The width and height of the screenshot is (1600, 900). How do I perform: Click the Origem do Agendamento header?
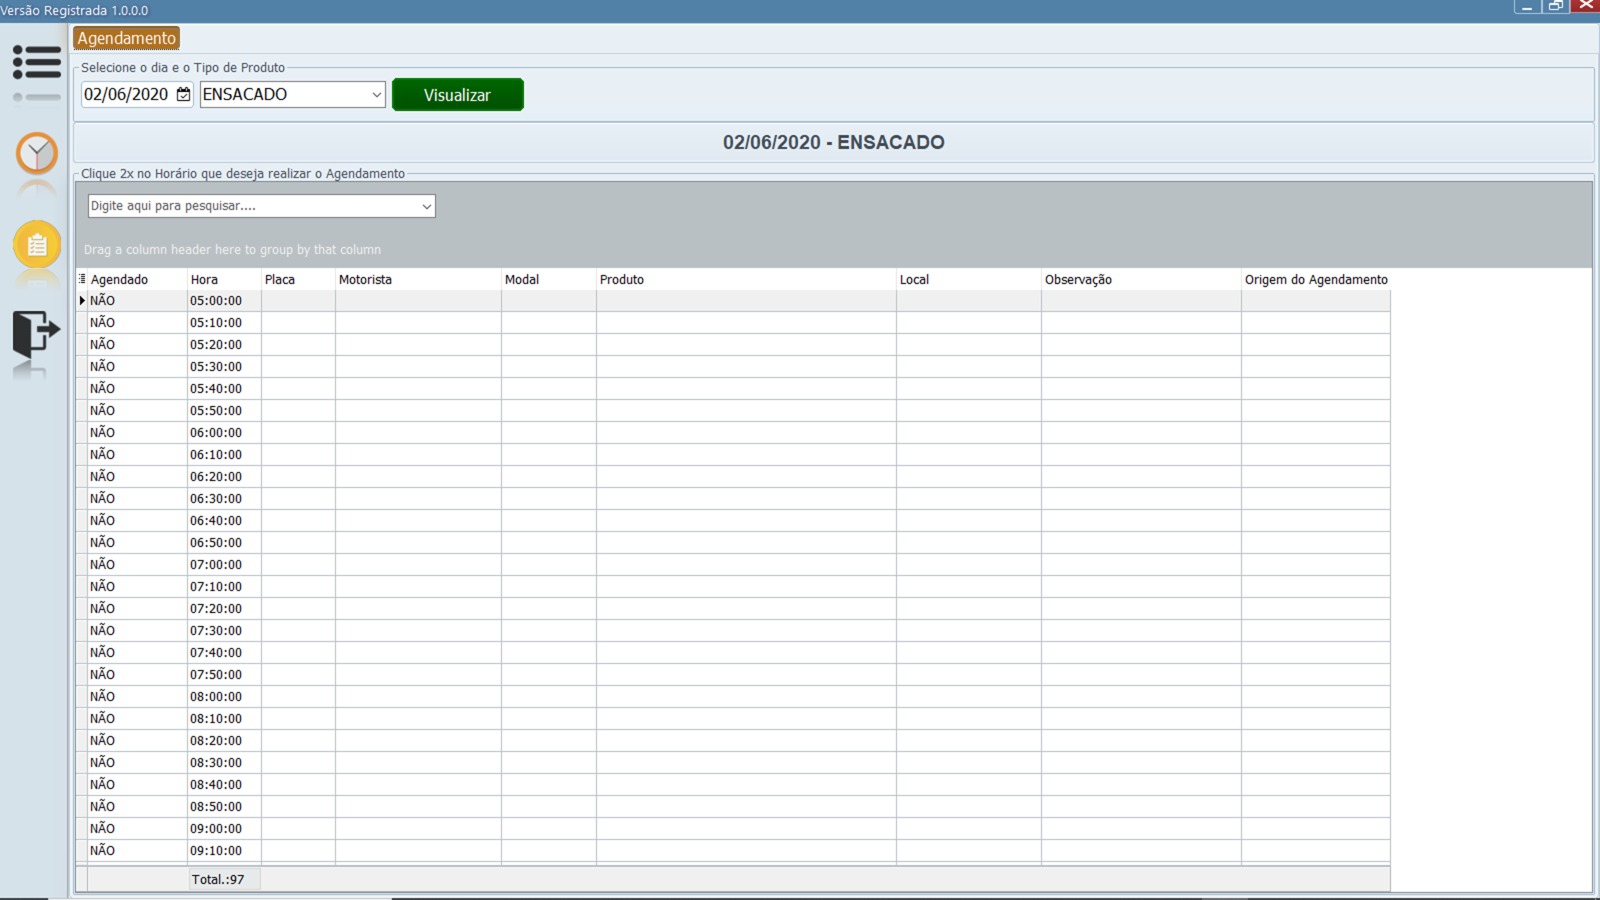[1315, 279]
